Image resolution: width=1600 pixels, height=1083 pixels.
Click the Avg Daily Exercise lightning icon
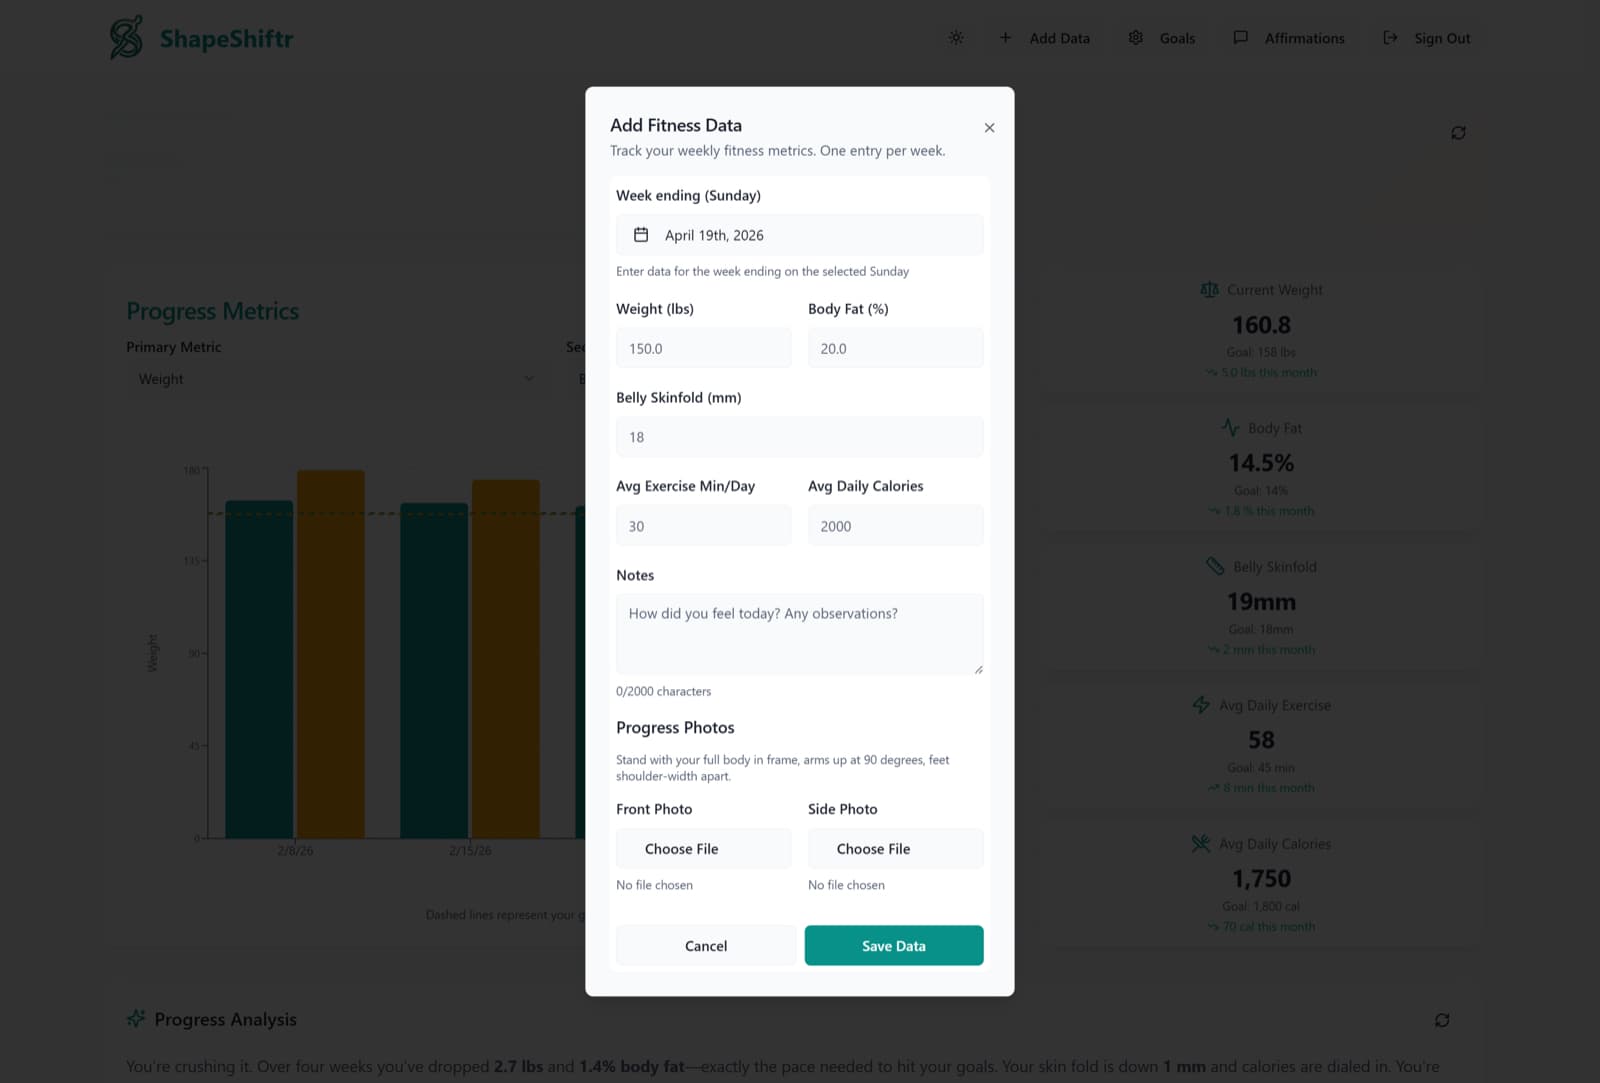pyautogui.click(x=1201, y=705)
